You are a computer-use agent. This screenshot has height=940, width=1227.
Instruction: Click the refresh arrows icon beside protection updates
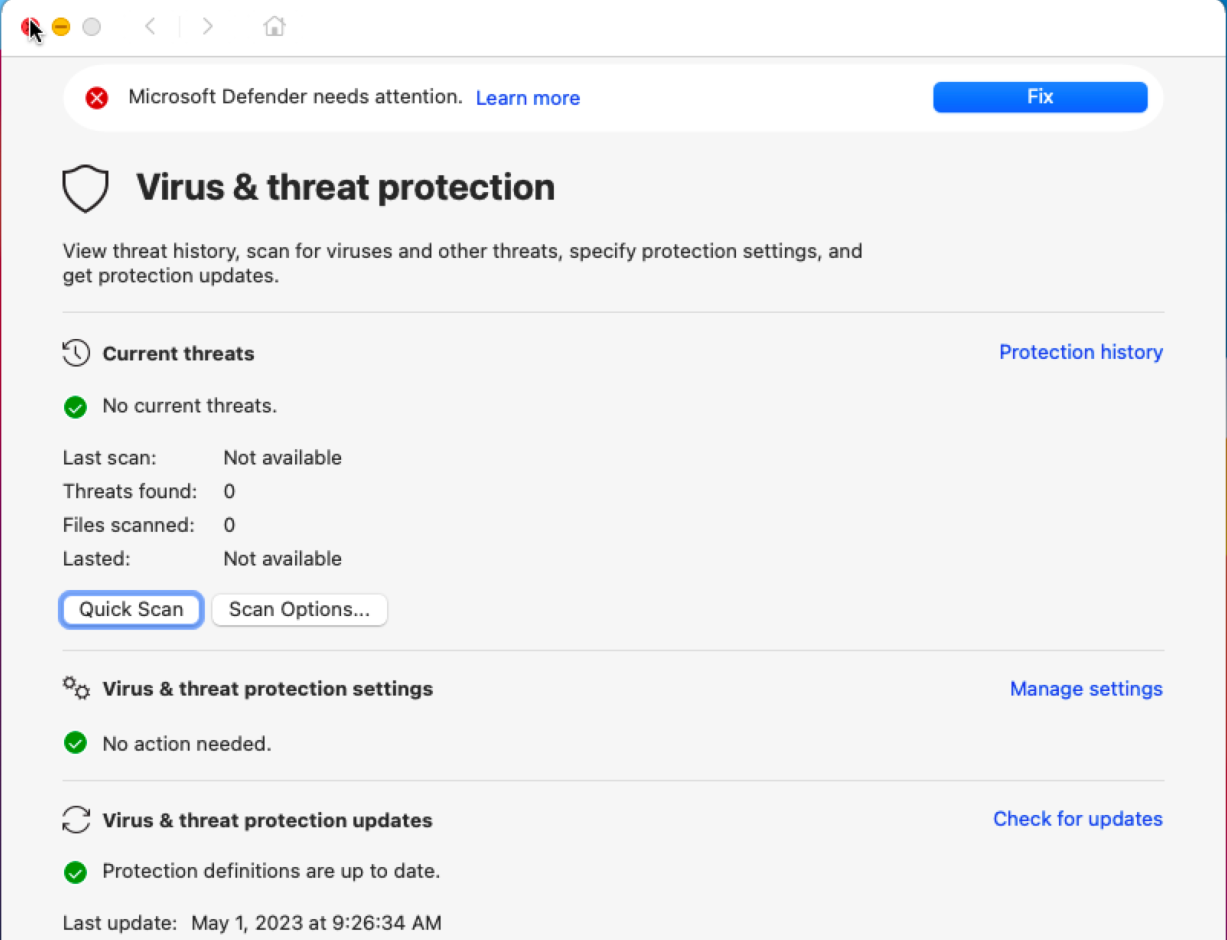(76, 820)
